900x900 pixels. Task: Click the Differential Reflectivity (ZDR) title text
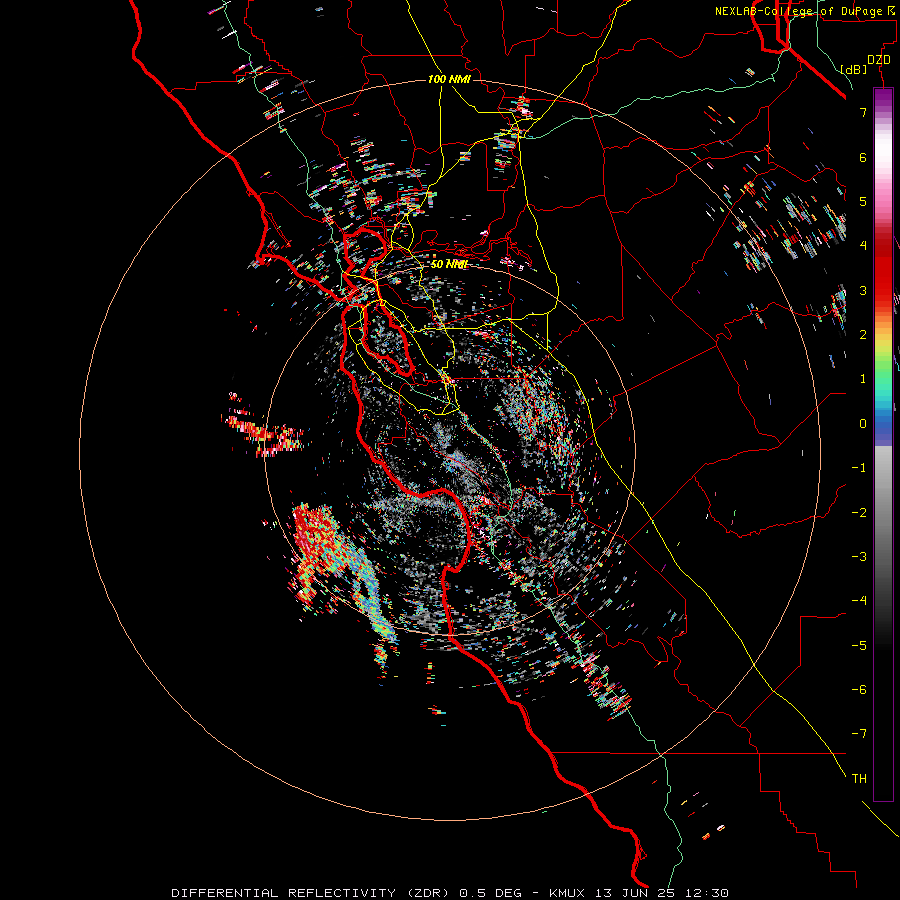[312, 893]
